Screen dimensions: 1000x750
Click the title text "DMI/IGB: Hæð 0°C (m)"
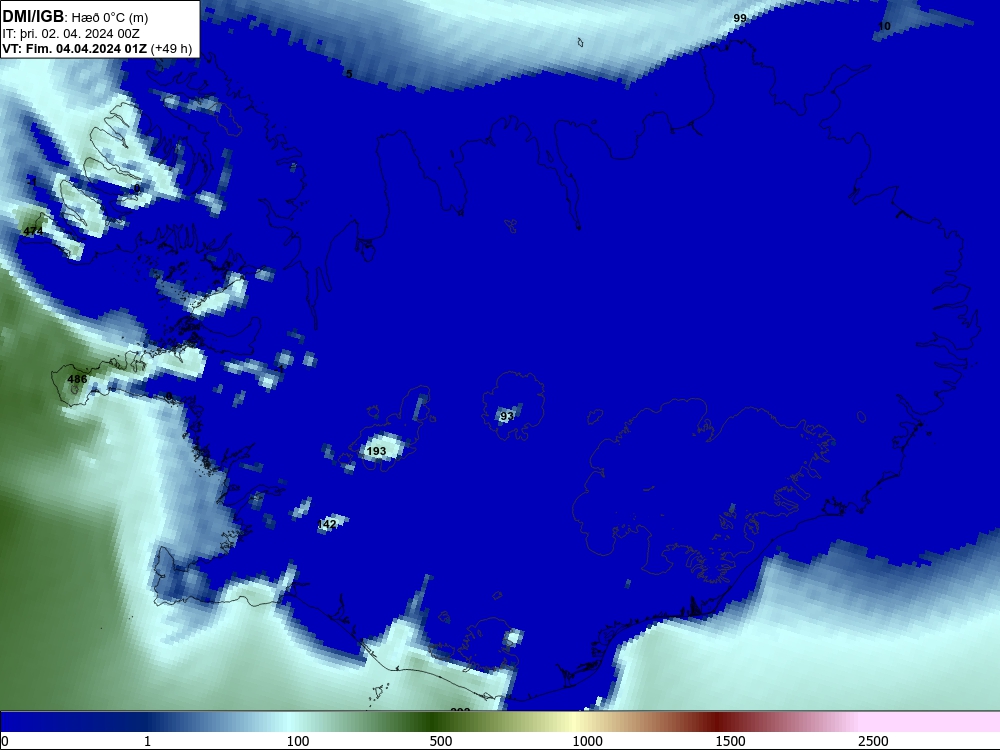coord(75,17)
